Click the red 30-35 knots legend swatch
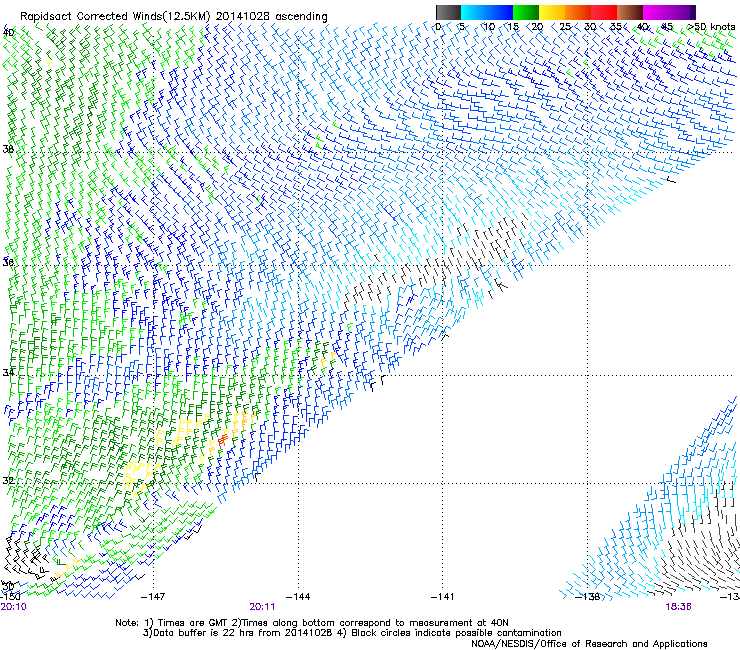Image resolution: width=740 pixels, height=650 pixels. pos(604,12)
